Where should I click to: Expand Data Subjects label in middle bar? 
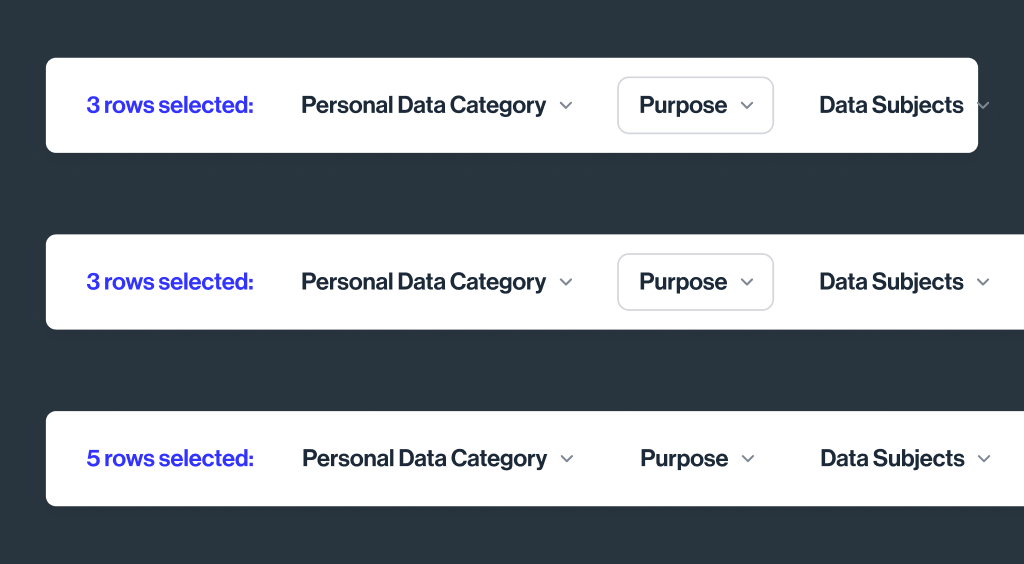pos(891,282)
